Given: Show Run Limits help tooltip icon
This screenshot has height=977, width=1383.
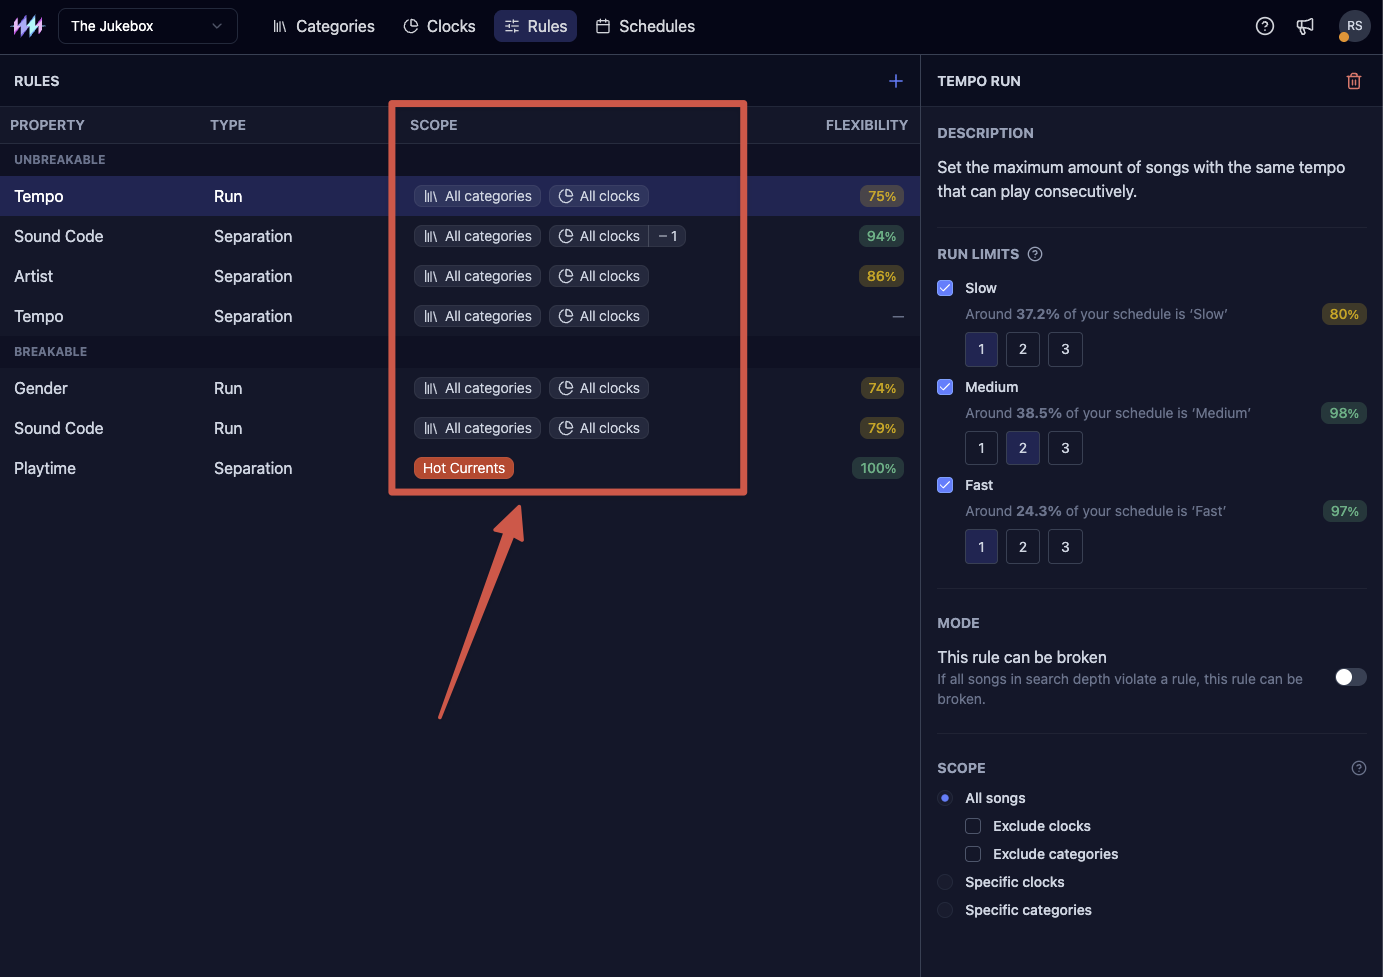Looking at the screenshot, I should [x=1035, y=254].
